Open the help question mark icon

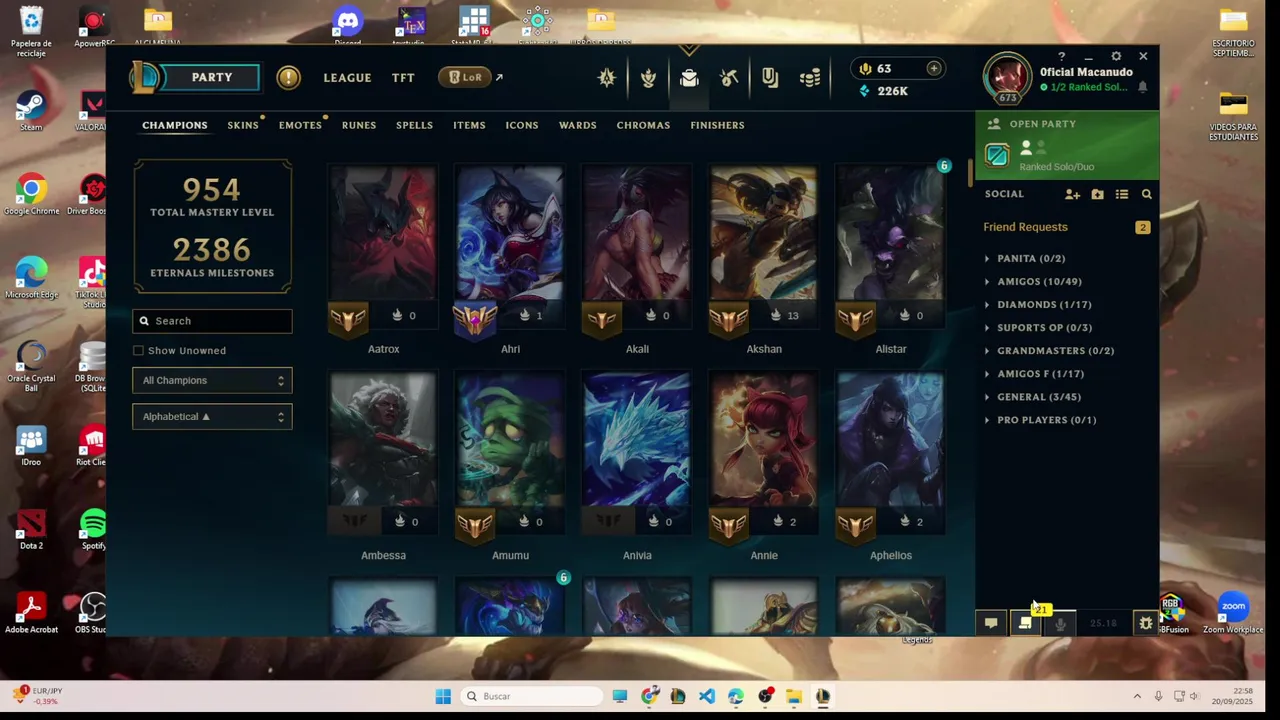[x=1061, y=57]
